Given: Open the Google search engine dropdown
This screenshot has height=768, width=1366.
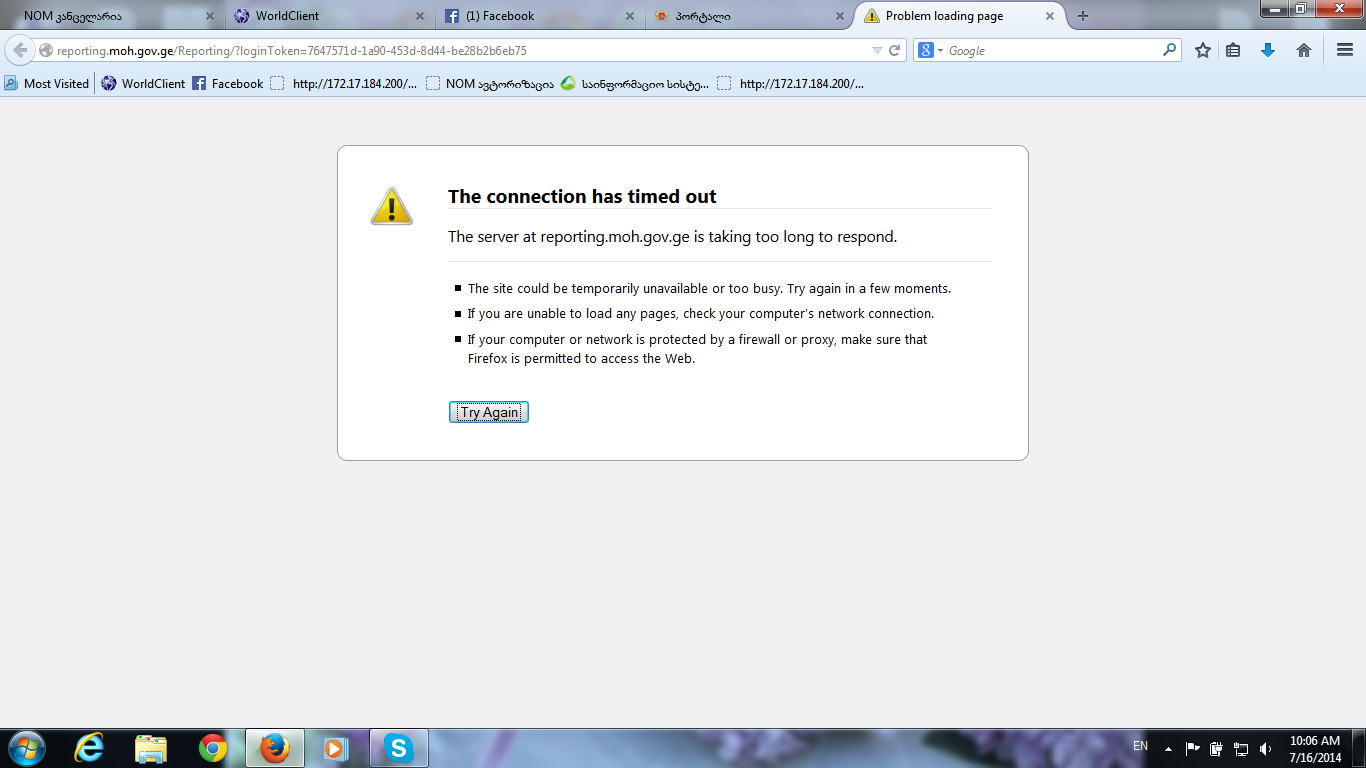Looking at the screenshot, I should point(931,50).
